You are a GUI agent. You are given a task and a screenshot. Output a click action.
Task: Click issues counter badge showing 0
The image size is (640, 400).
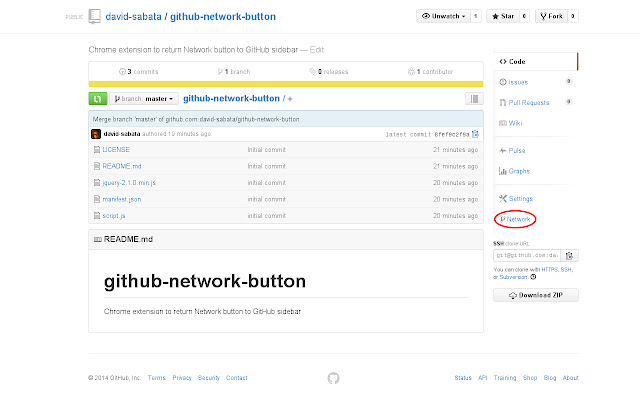click(x=569, y=81)
